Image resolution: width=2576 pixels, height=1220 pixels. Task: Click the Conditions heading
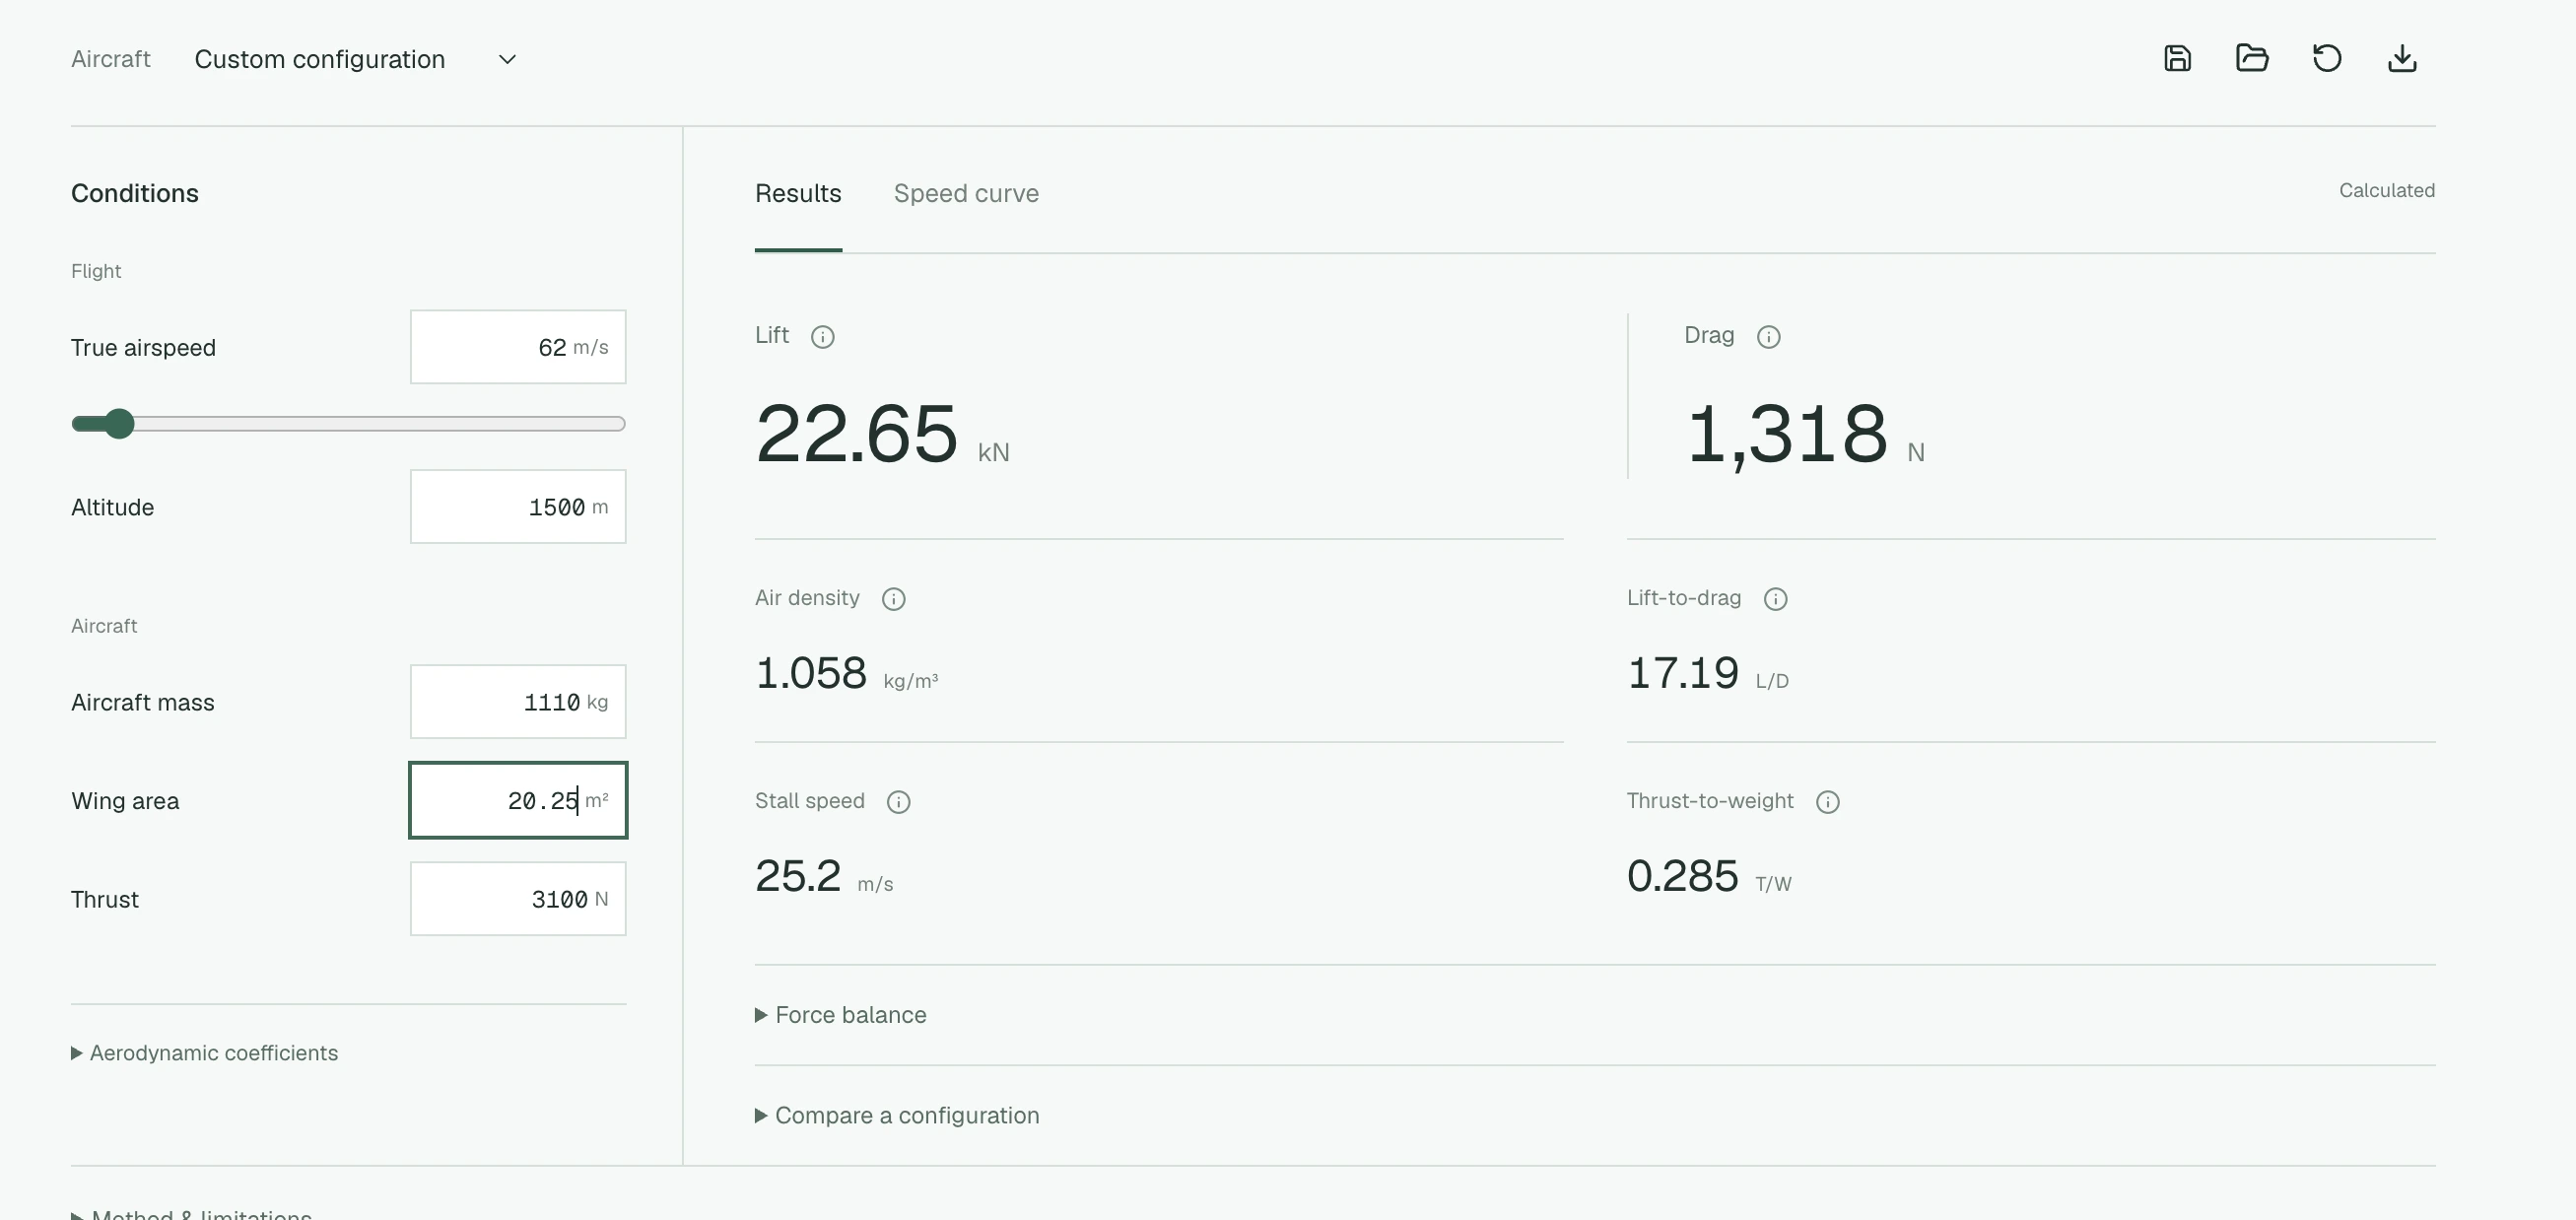point(135,193)
